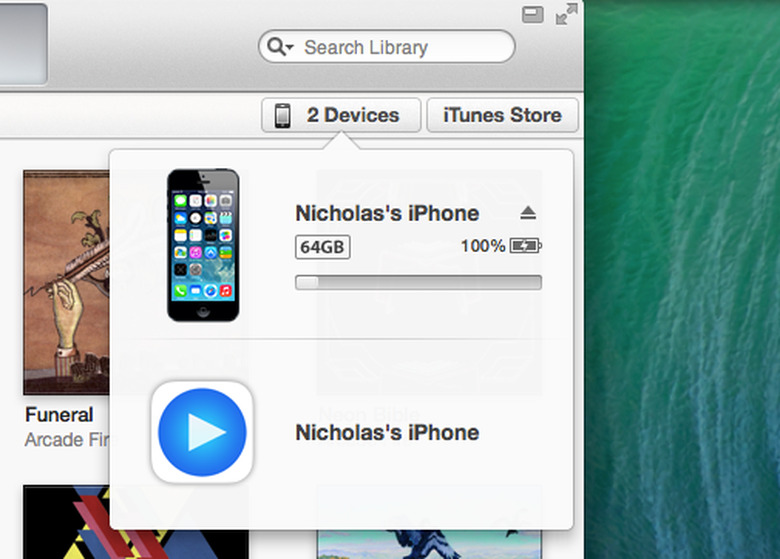Open the album cover below Funeral
780x559 pixels.
pos(66,522)
